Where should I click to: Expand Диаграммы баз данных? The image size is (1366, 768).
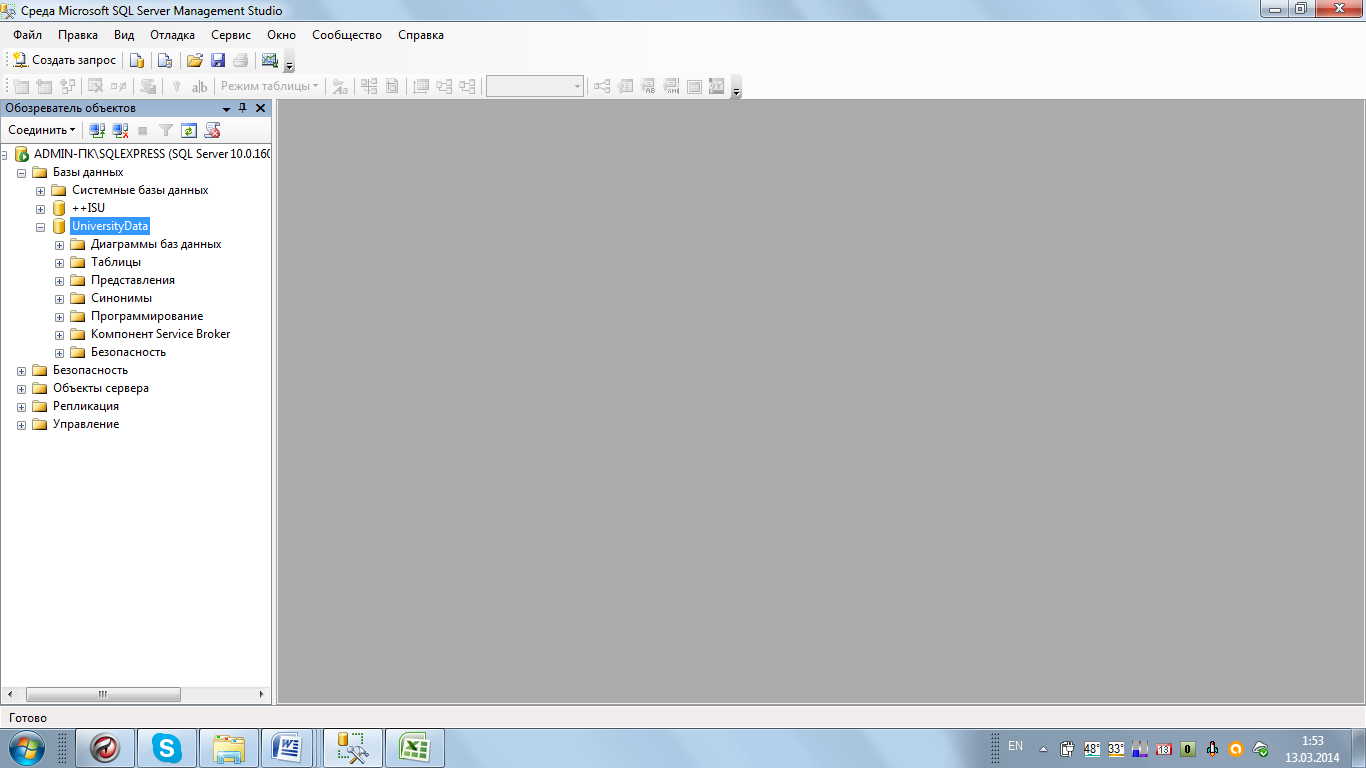point(60,244)
